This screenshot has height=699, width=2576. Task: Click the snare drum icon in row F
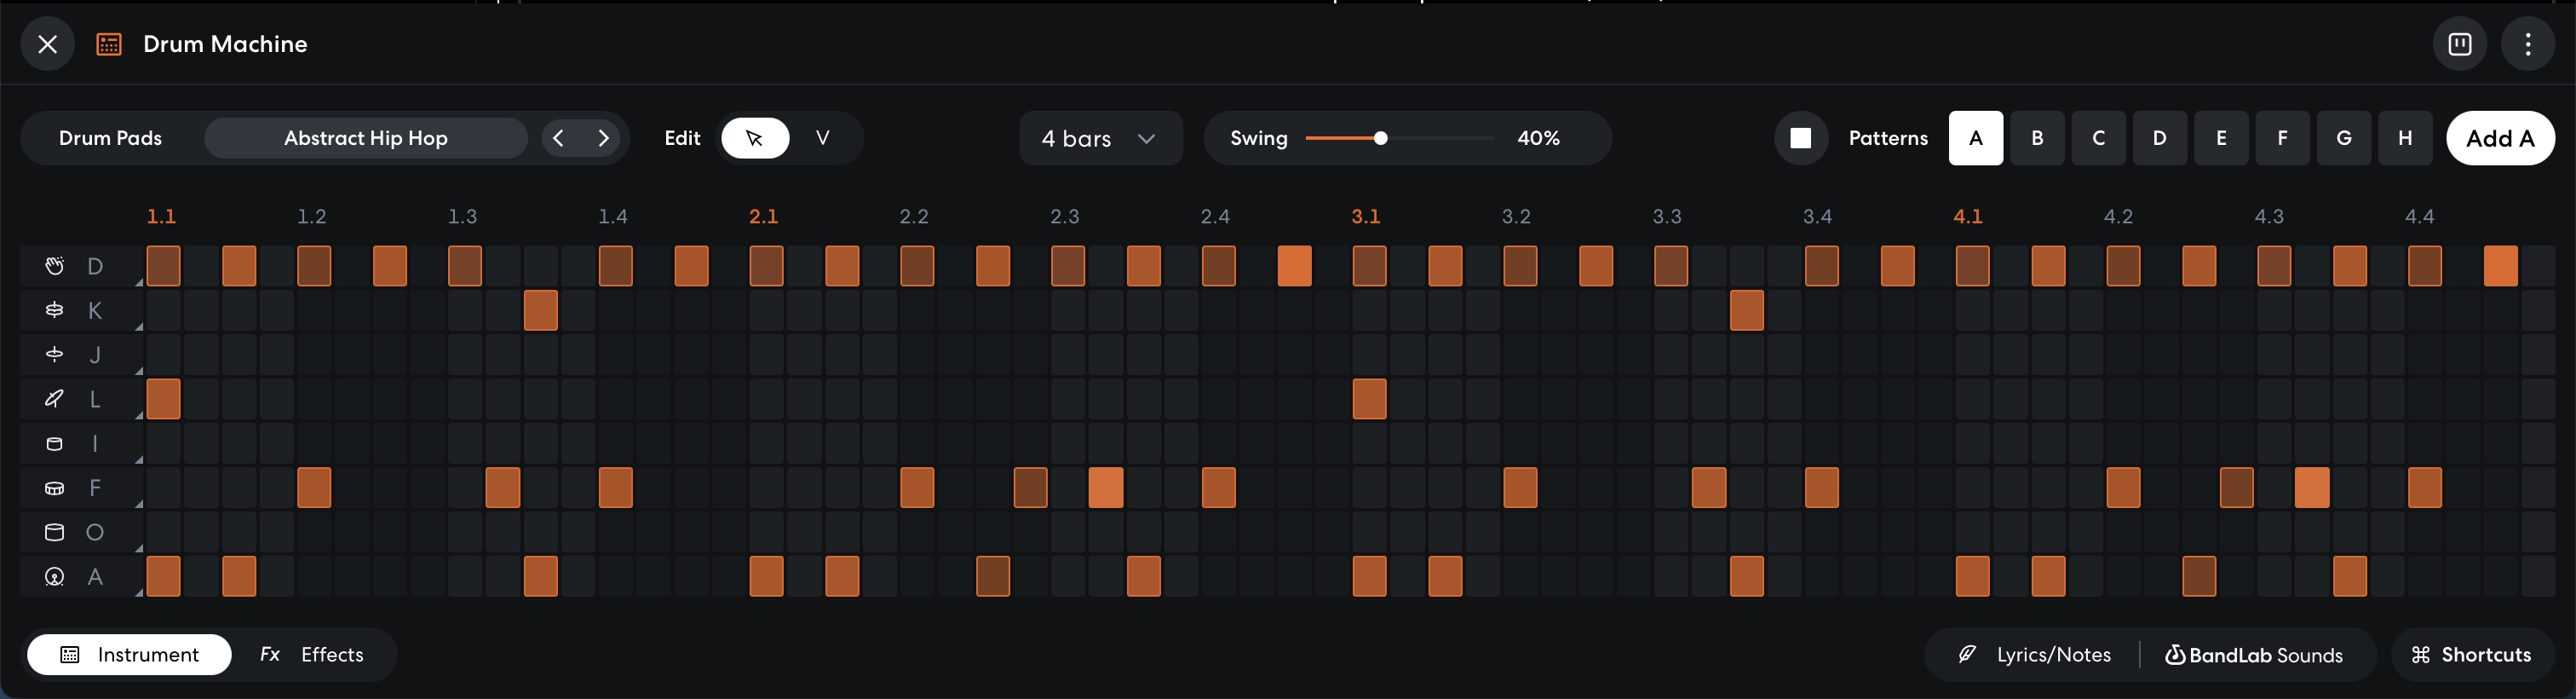[x=54, y=488]
